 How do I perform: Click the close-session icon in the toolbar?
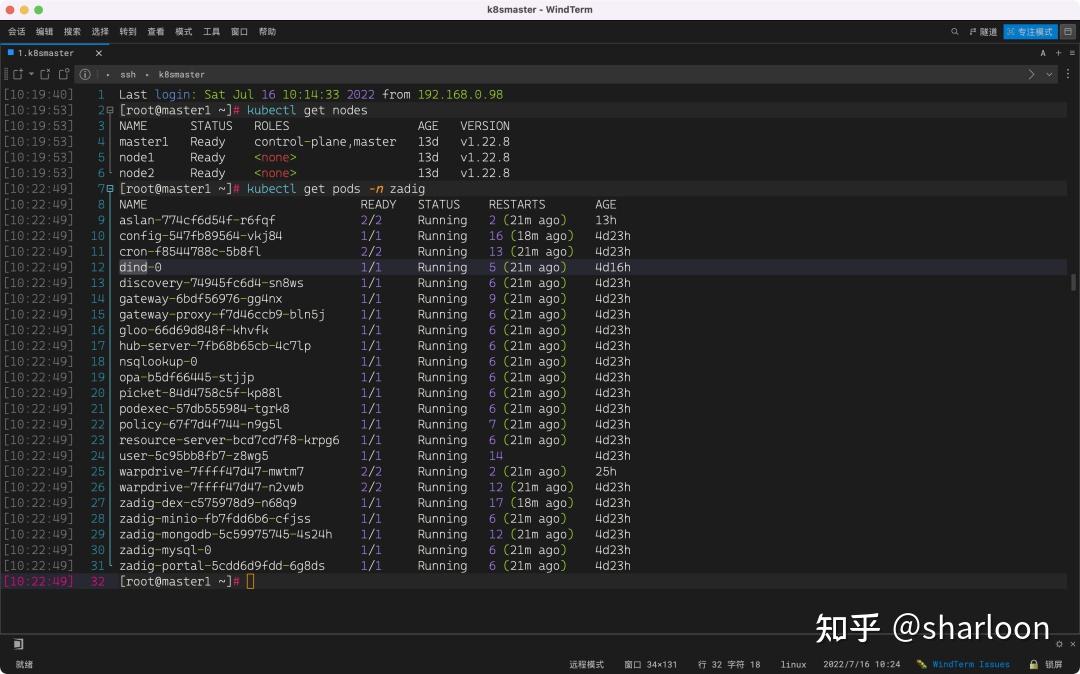click(x=45, y=74)
